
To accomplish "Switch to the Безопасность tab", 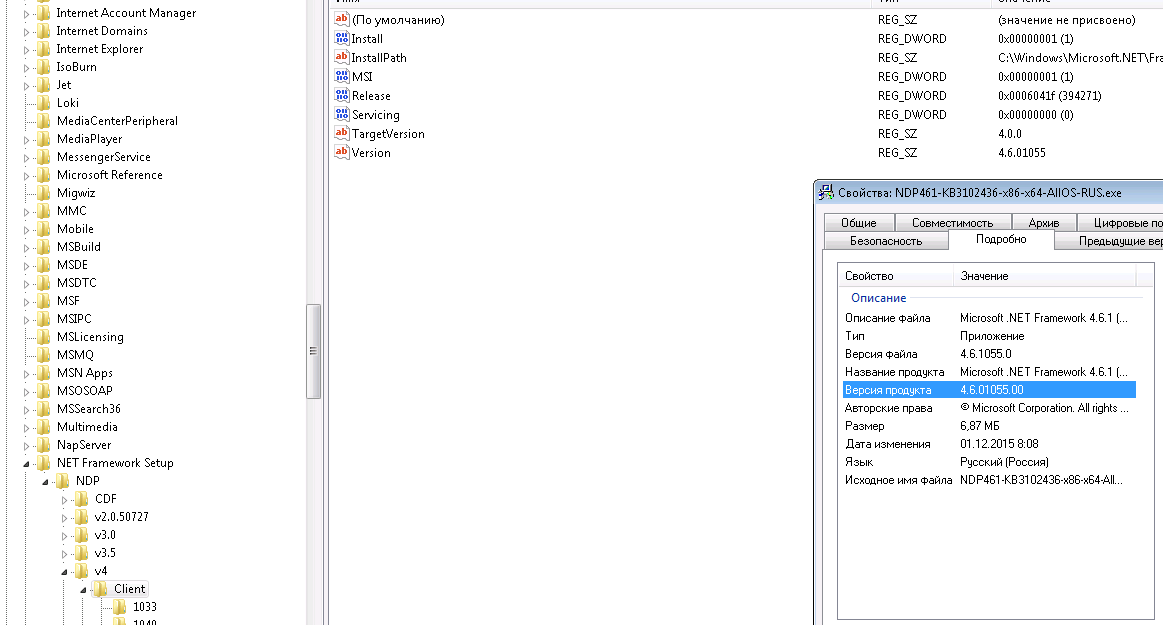I will coord(886,241).
